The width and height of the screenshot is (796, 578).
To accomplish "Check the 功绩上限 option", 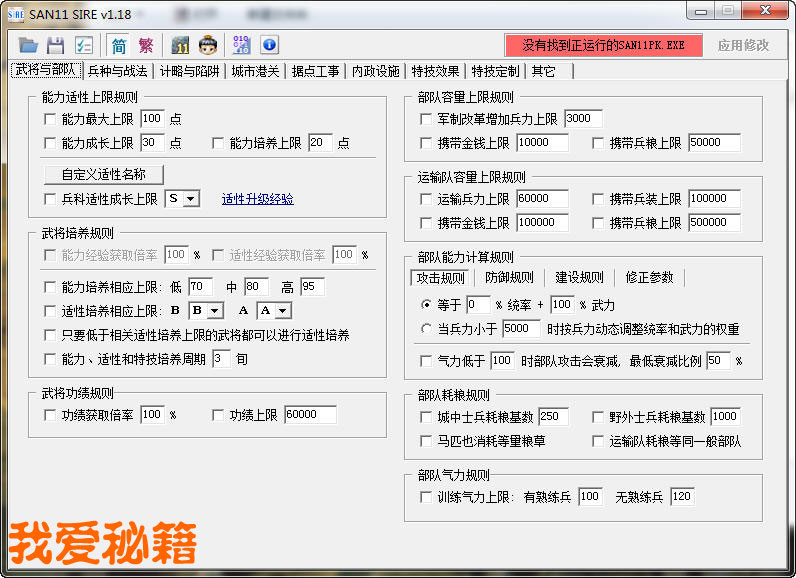I will tap(219, 415).
